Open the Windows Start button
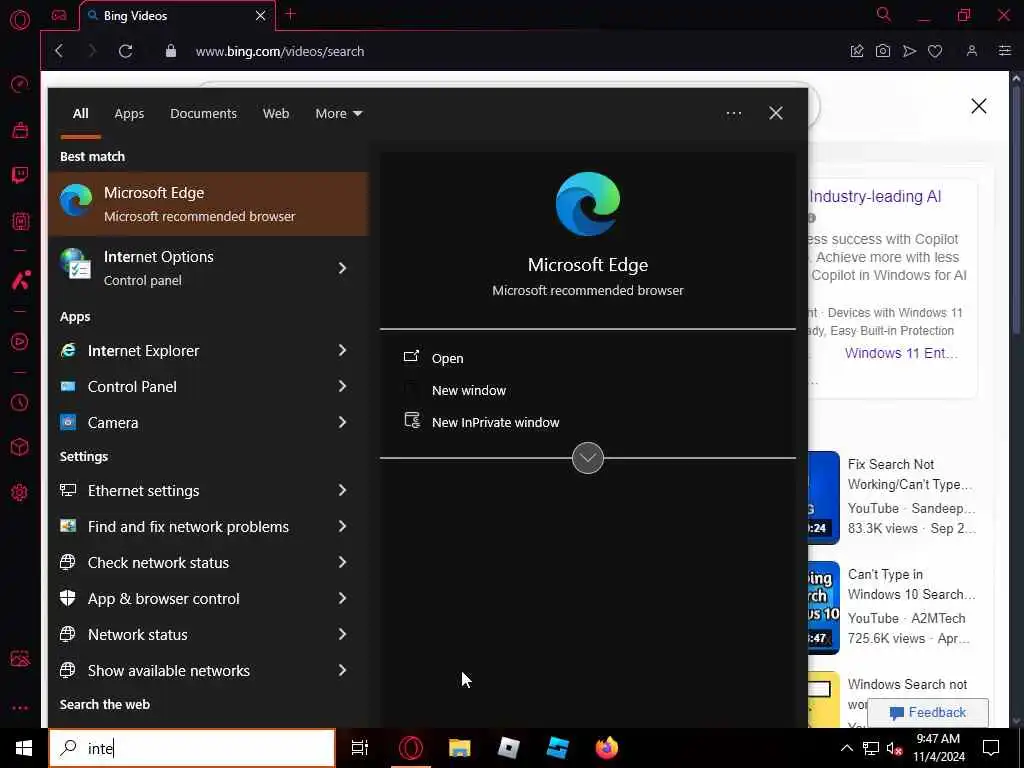This screenshot has width=1024, height=768. [24, 748]
